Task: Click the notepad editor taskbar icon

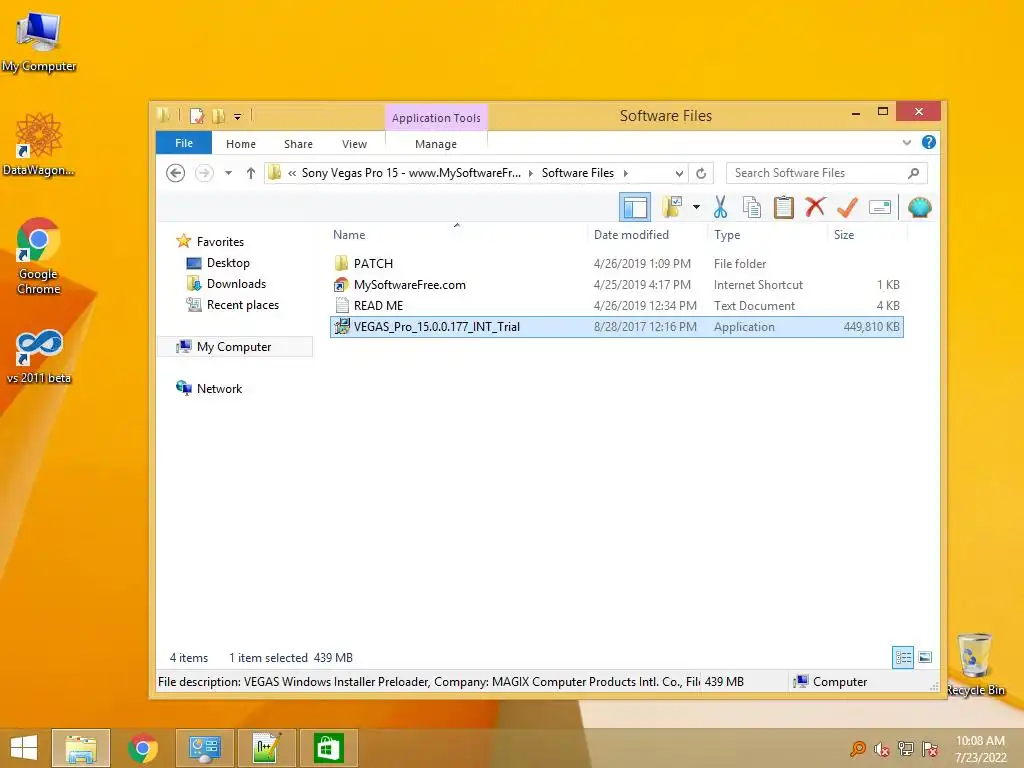Action: point(266,748)
